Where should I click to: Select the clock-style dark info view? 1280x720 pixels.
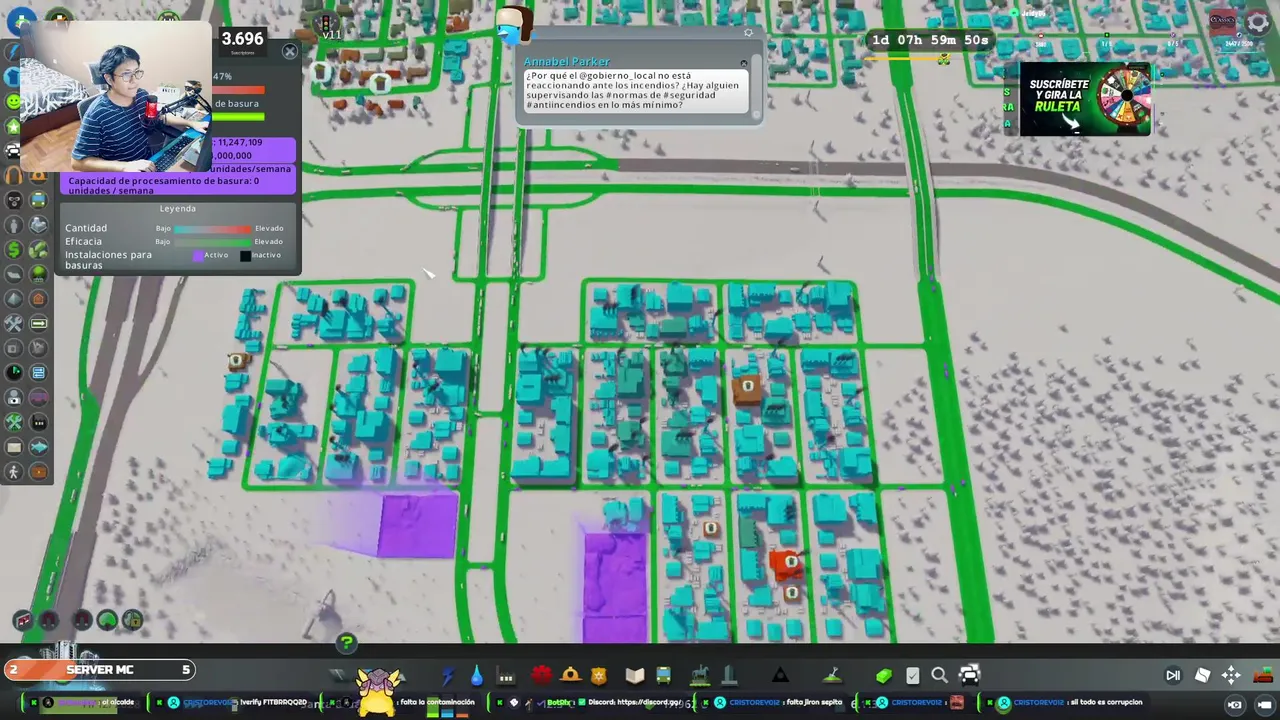(13, 372)
